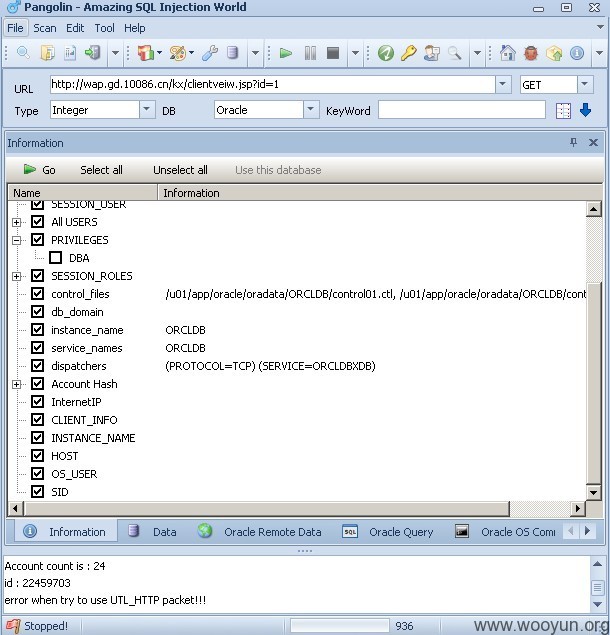This screenshot has width=610, height=635.
Task: Uncheck the OS_USER checkbox
Action: [x=38, y=473]
